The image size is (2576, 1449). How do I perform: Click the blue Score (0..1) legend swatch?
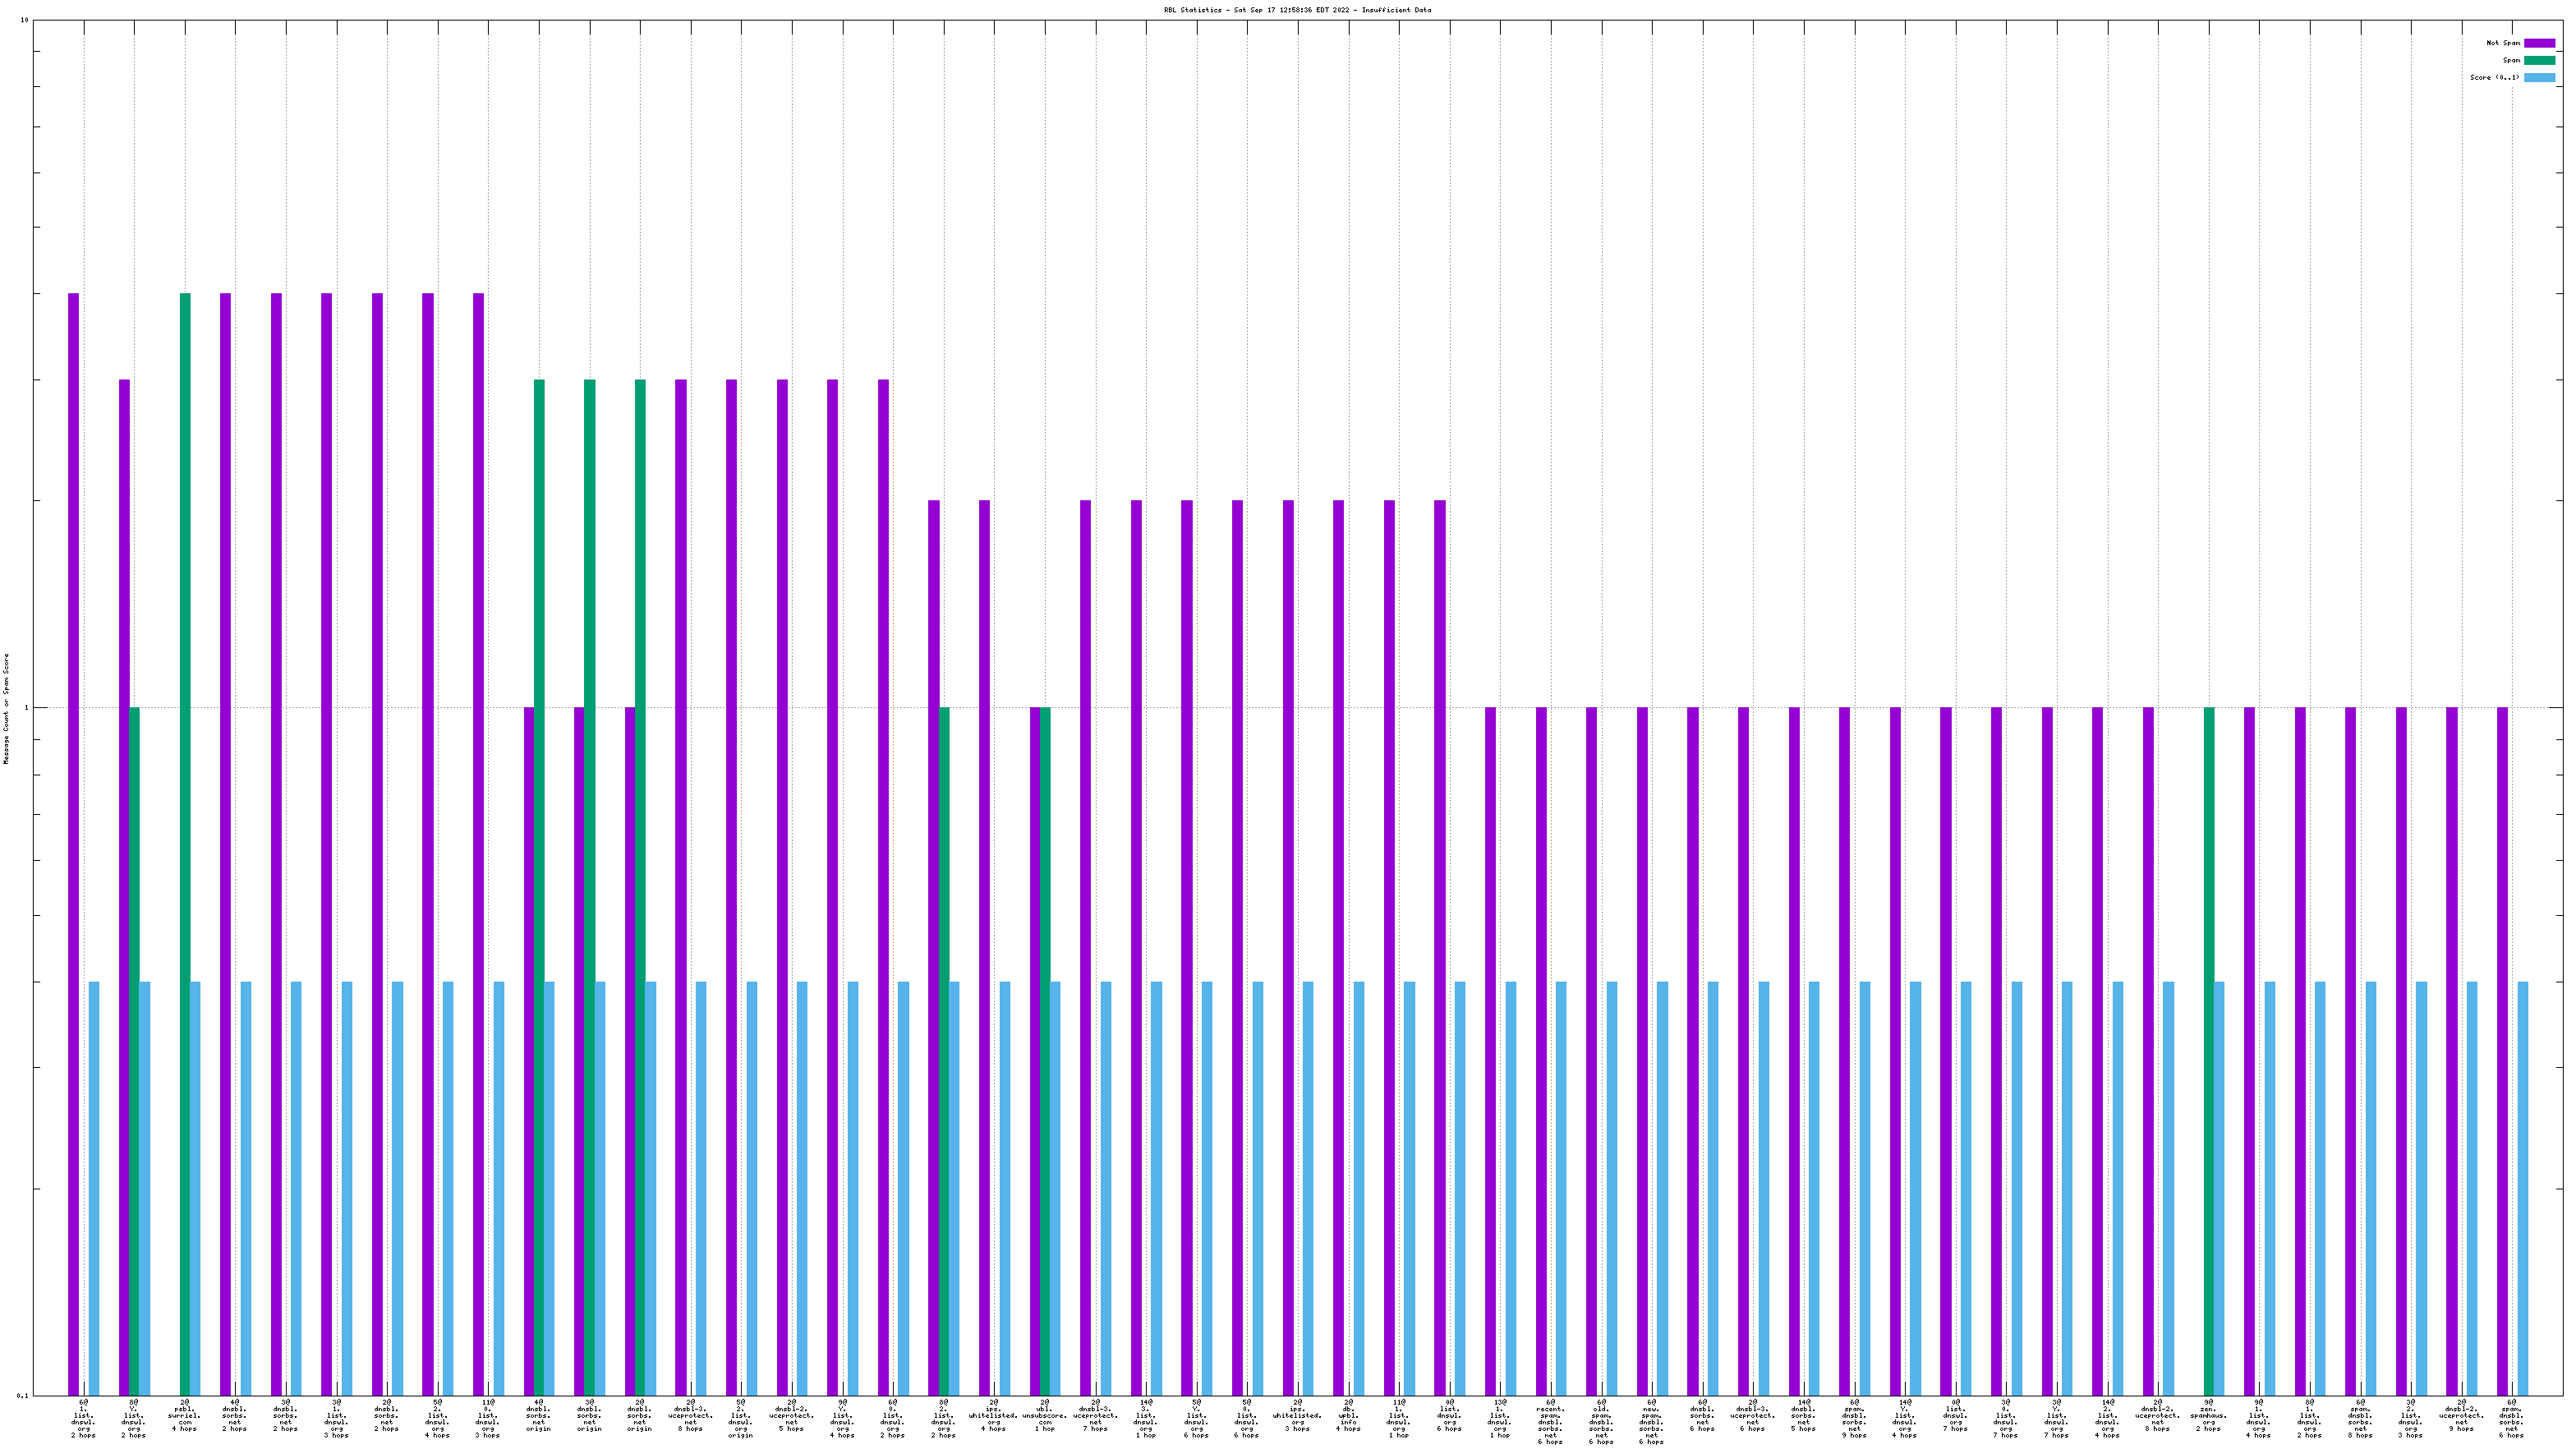click(2539, 77)
